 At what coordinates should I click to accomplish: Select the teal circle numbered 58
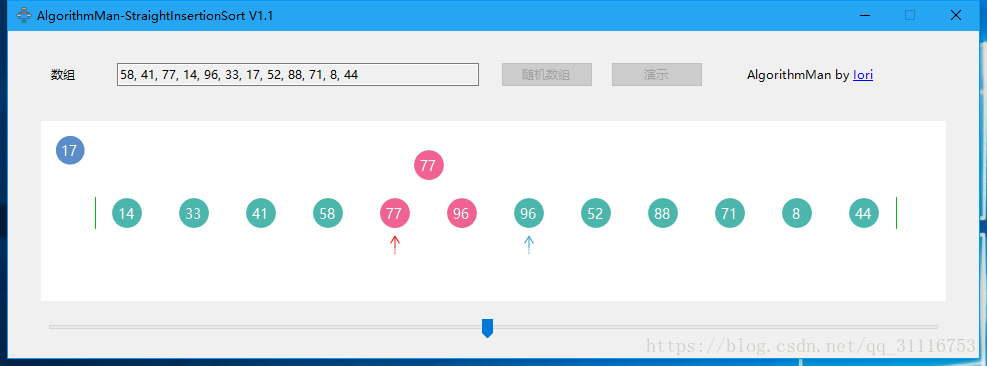(328, 213)
